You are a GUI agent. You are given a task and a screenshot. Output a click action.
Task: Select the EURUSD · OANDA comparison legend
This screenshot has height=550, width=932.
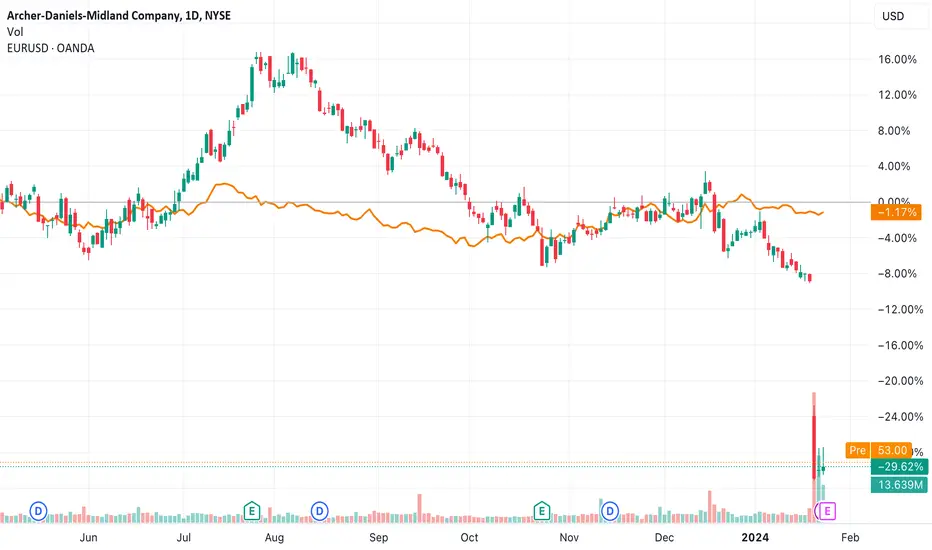[x=51, y=48]
